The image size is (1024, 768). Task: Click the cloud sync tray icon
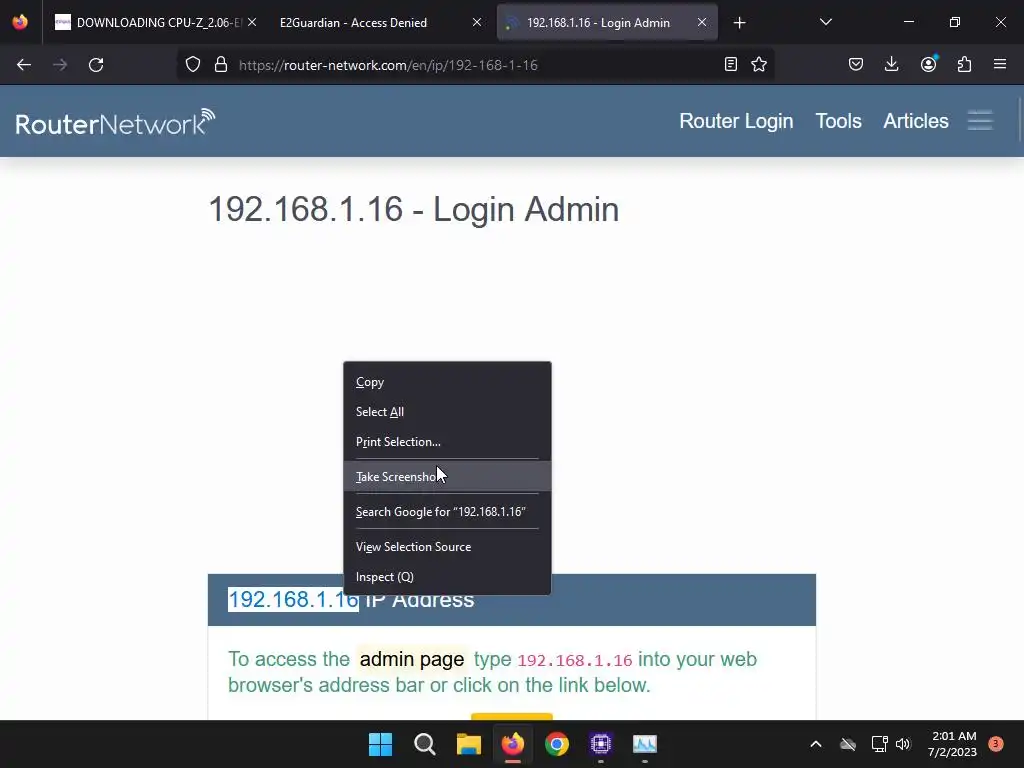848,744
